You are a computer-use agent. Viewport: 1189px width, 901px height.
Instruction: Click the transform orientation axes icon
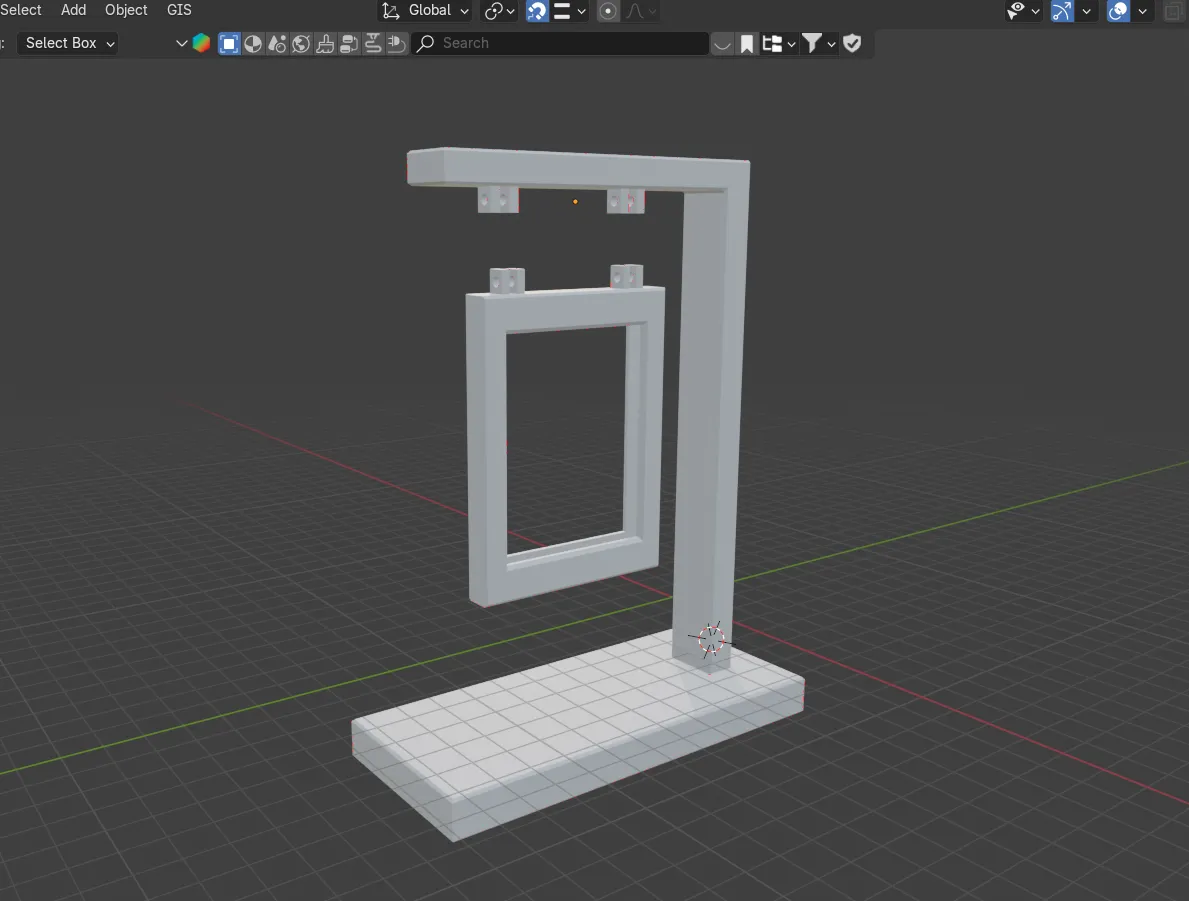click(x=391, y=11)
